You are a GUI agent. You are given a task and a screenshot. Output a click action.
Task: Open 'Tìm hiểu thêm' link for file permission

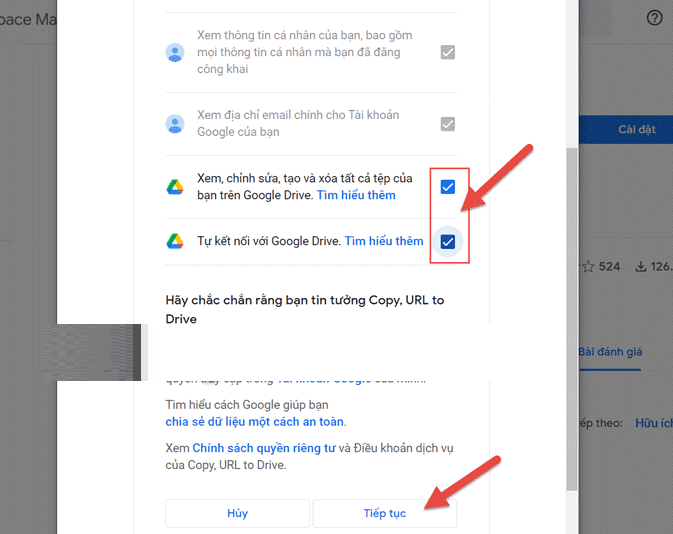coord(356,195)
